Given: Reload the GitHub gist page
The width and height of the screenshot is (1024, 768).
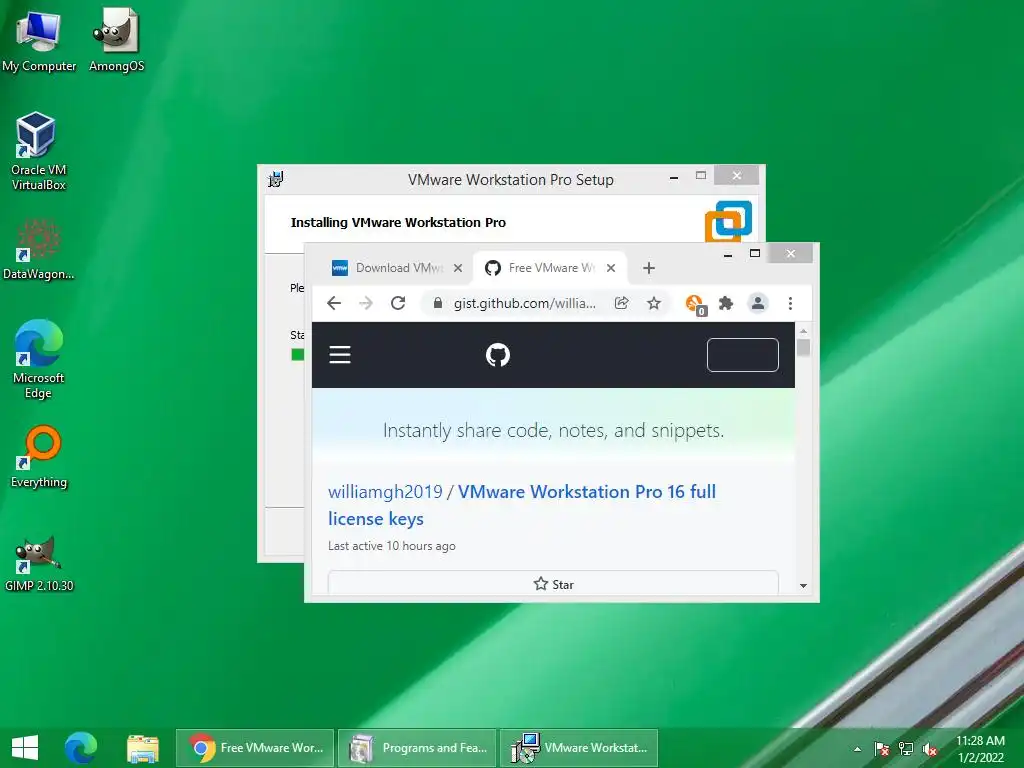Looking at the screenshot, I should pyautogui.click(x=398, y=303).
